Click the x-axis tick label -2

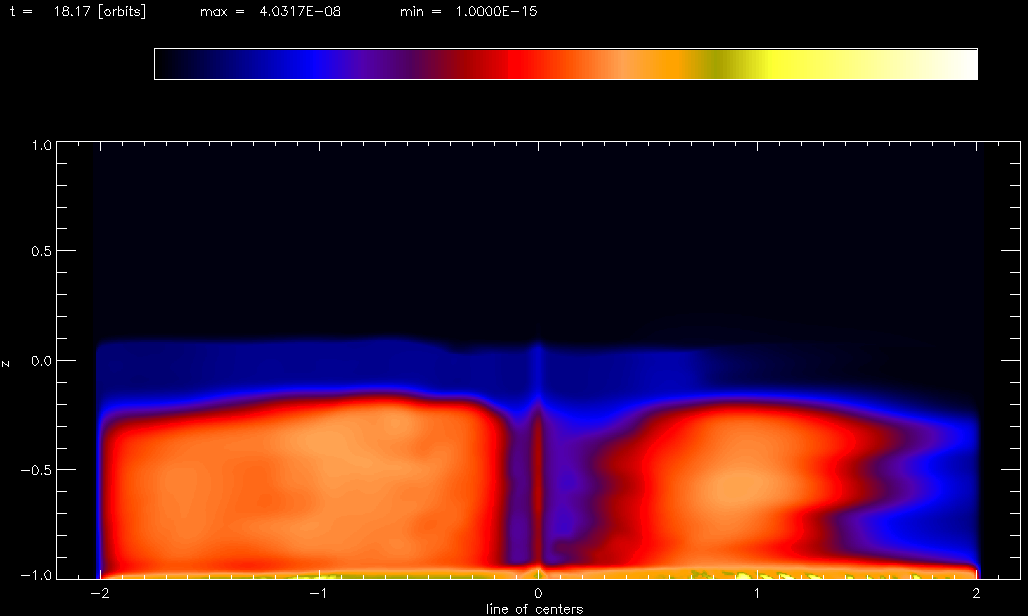tap(99, 593)
